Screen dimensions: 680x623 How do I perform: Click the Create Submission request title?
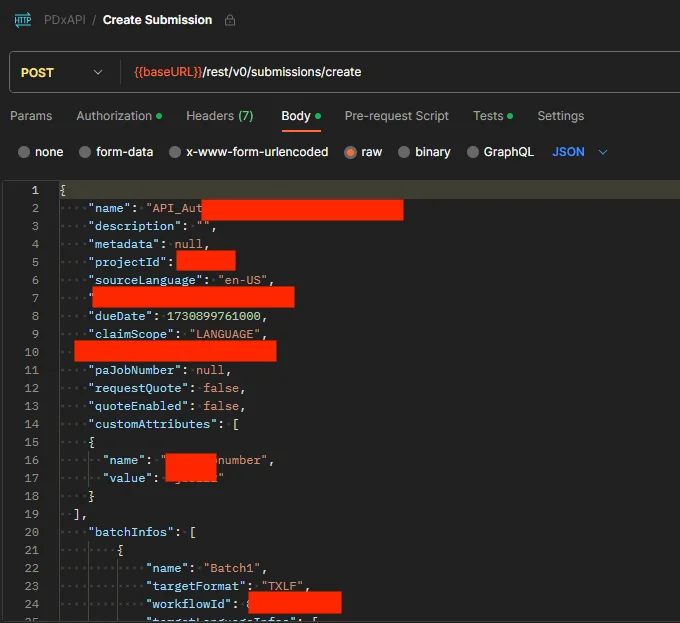[157, 20]
